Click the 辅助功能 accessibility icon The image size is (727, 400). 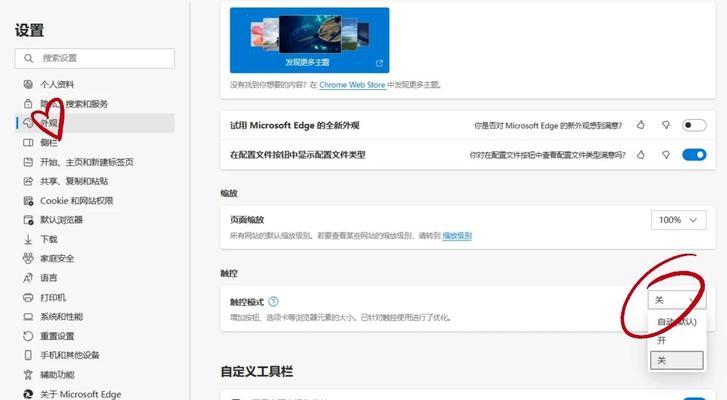[28, 375]
